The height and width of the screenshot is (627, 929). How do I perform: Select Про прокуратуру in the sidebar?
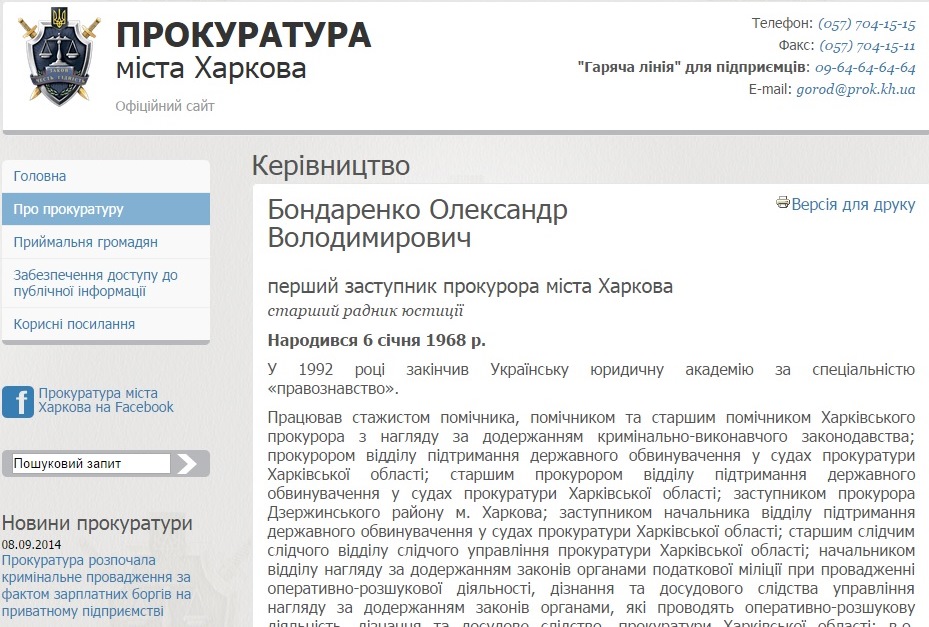tap(69, 209)
